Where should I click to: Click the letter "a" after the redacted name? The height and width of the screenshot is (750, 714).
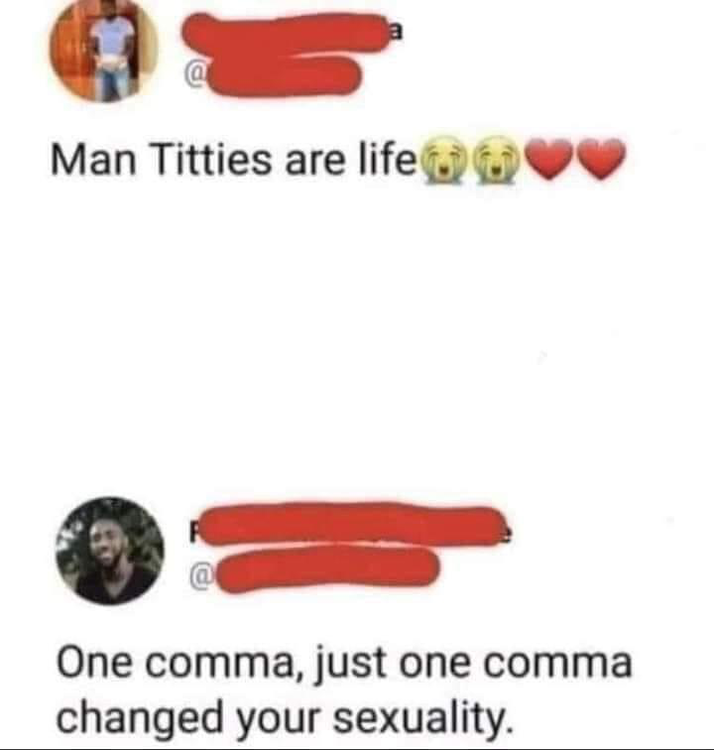[396, 33]
